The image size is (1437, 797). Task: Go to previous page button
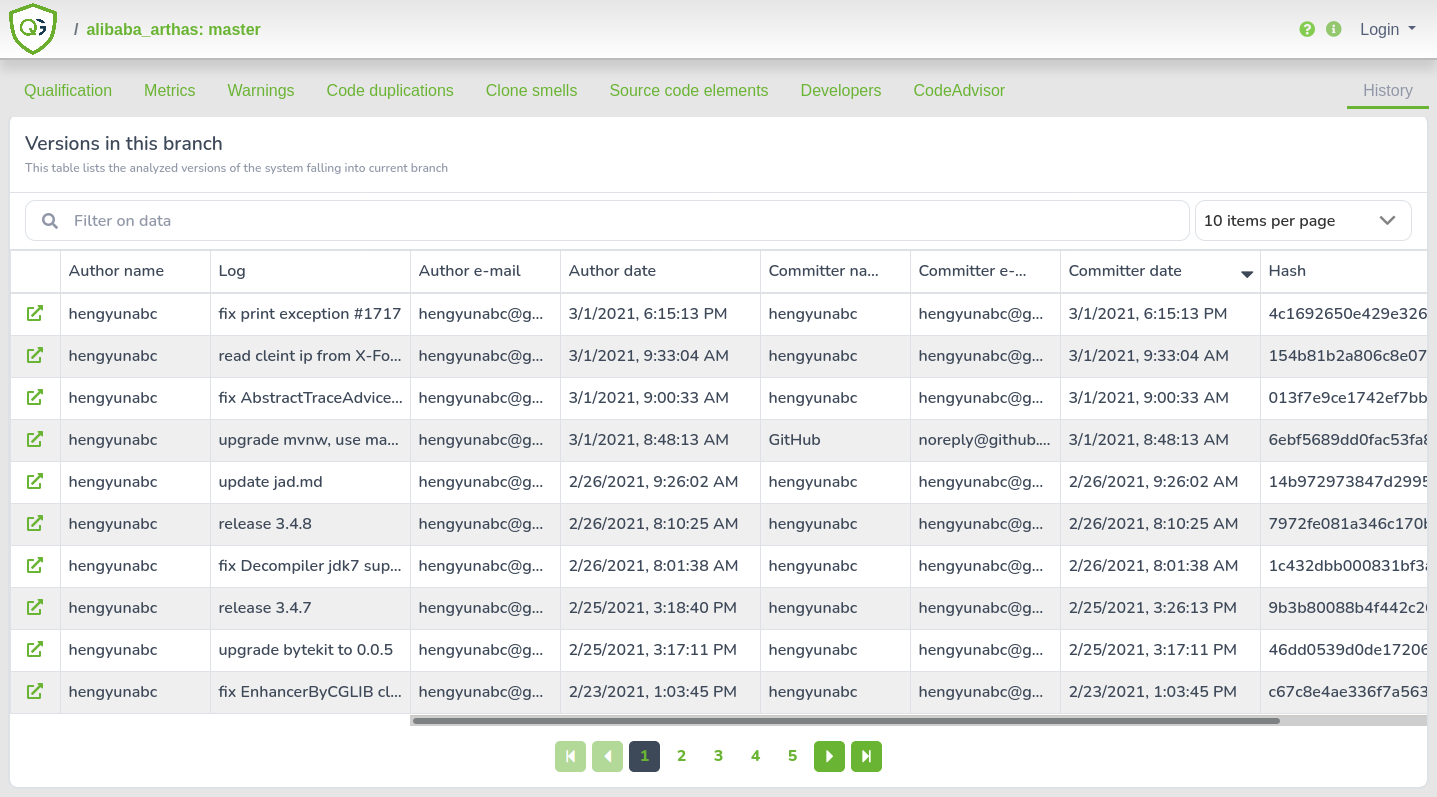(607, 756)
